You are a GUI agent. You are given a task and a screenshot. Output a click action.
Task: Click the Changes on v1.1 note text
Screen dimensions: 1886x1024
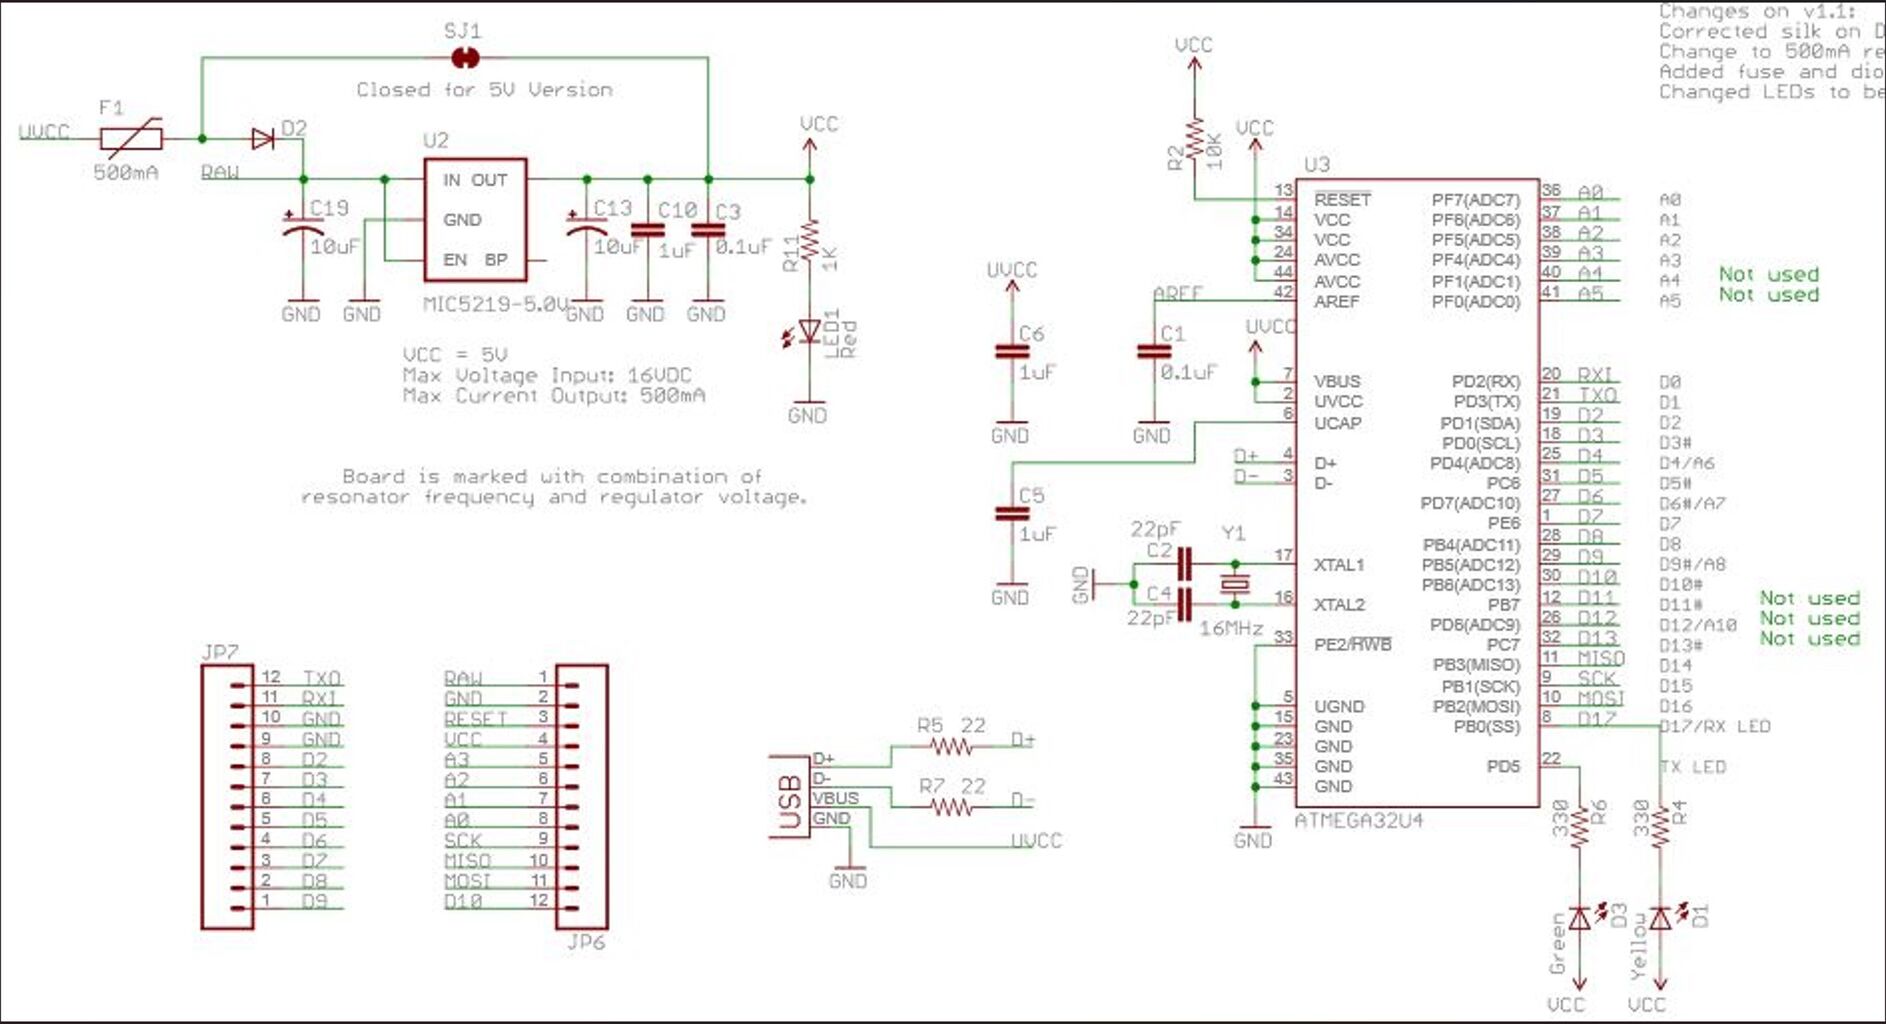[x=1760, y=12]
